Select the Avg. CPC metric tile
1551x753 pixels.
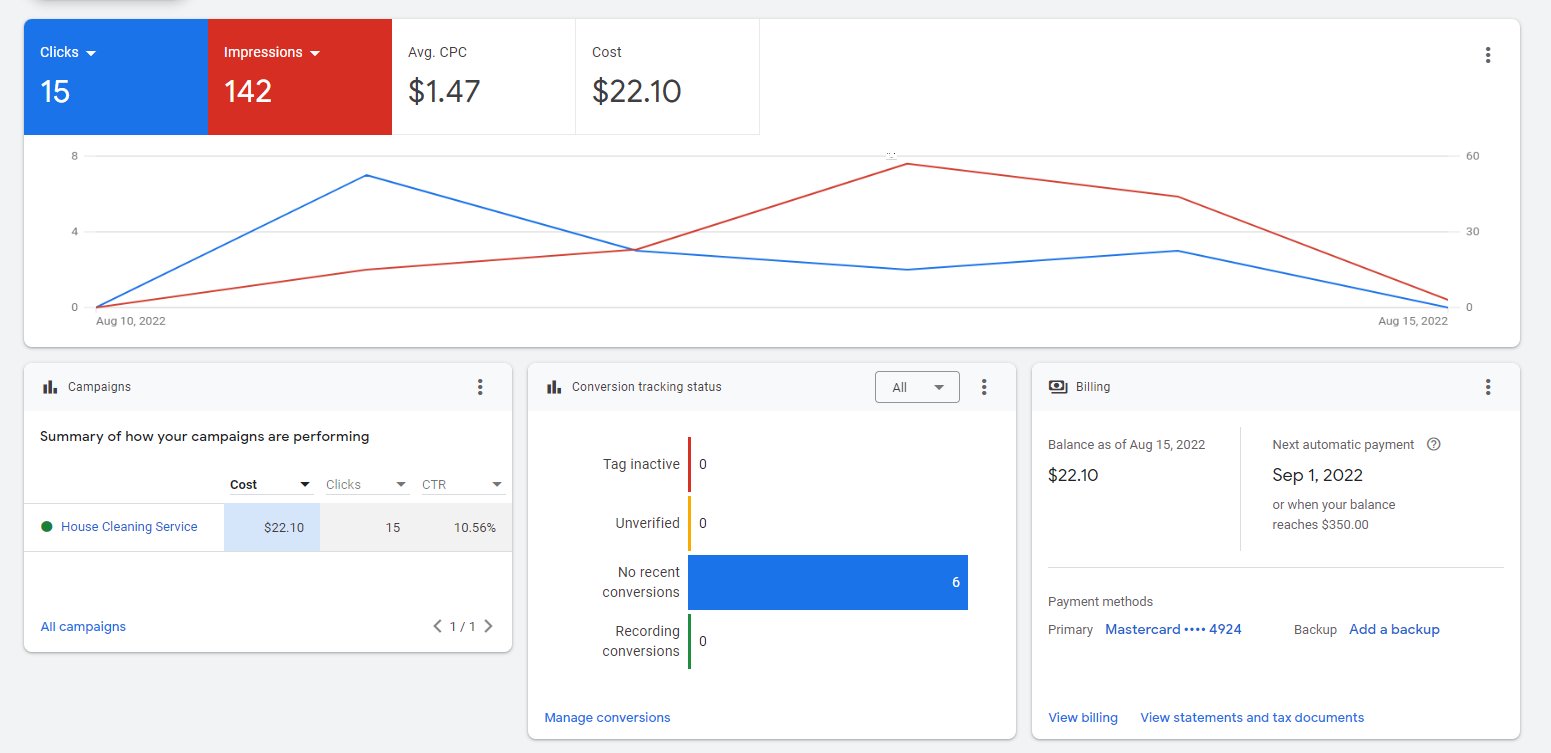pos(483,76)
